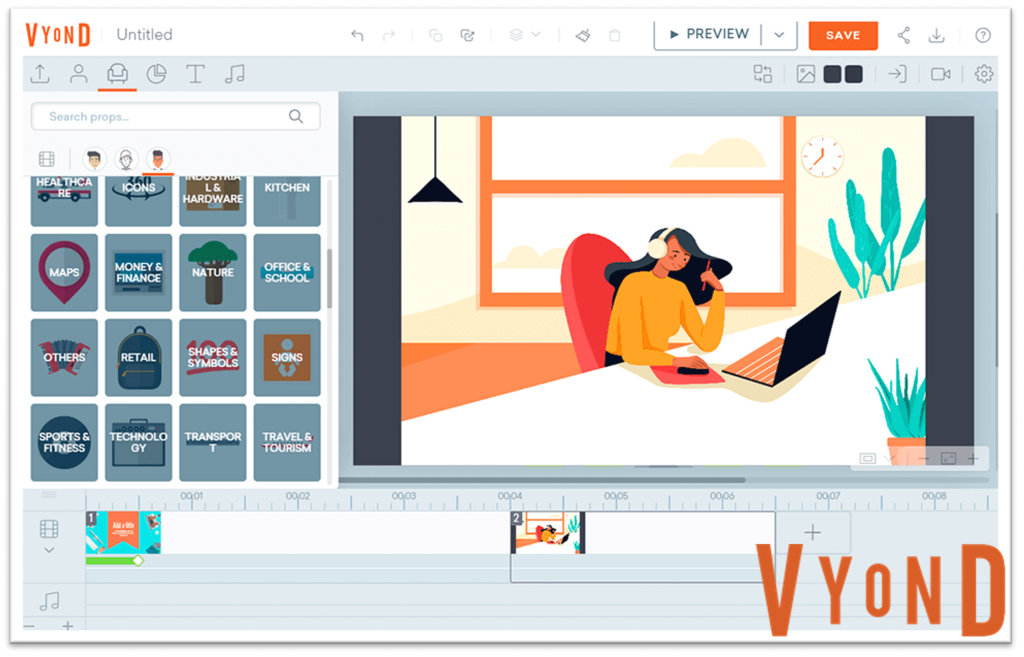This screenshot has height=657, width=1024.
Task: Click the Share icon
Action: click(903, 35)
